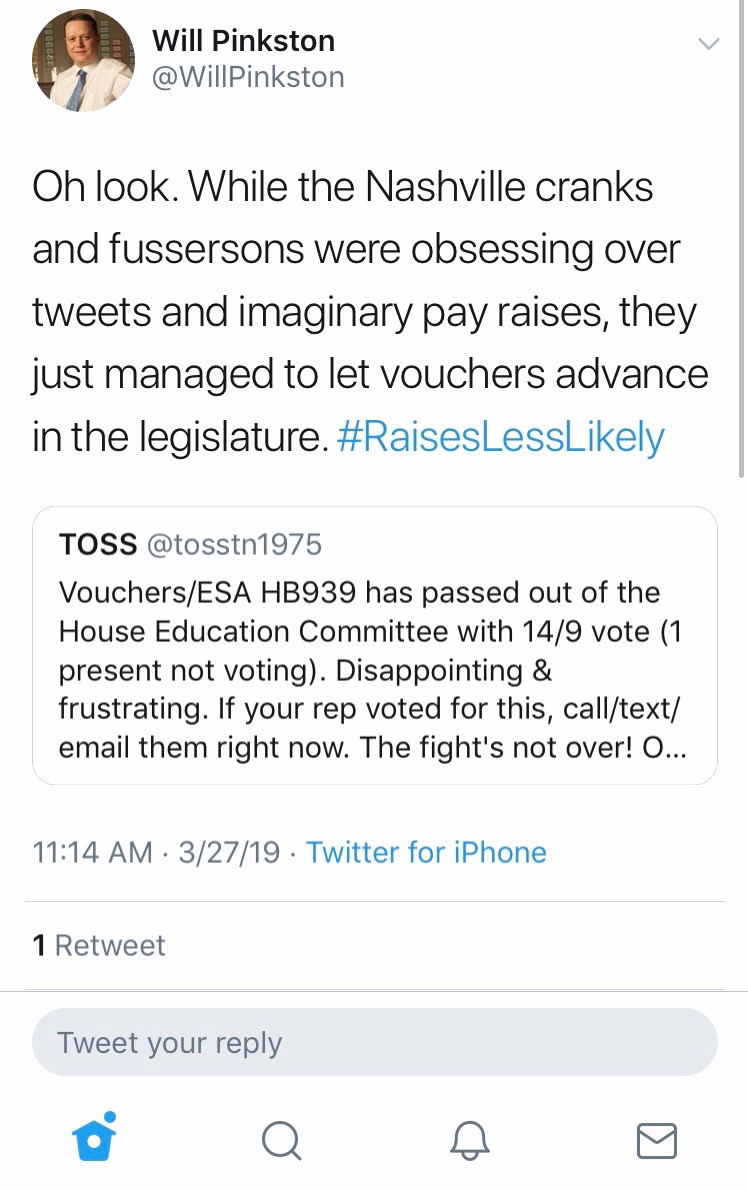Open the #RaisesLessLikely hashtag
The height and width of the screenshot is (1190, 748).
pyautogui.click(x=501, y=439)
